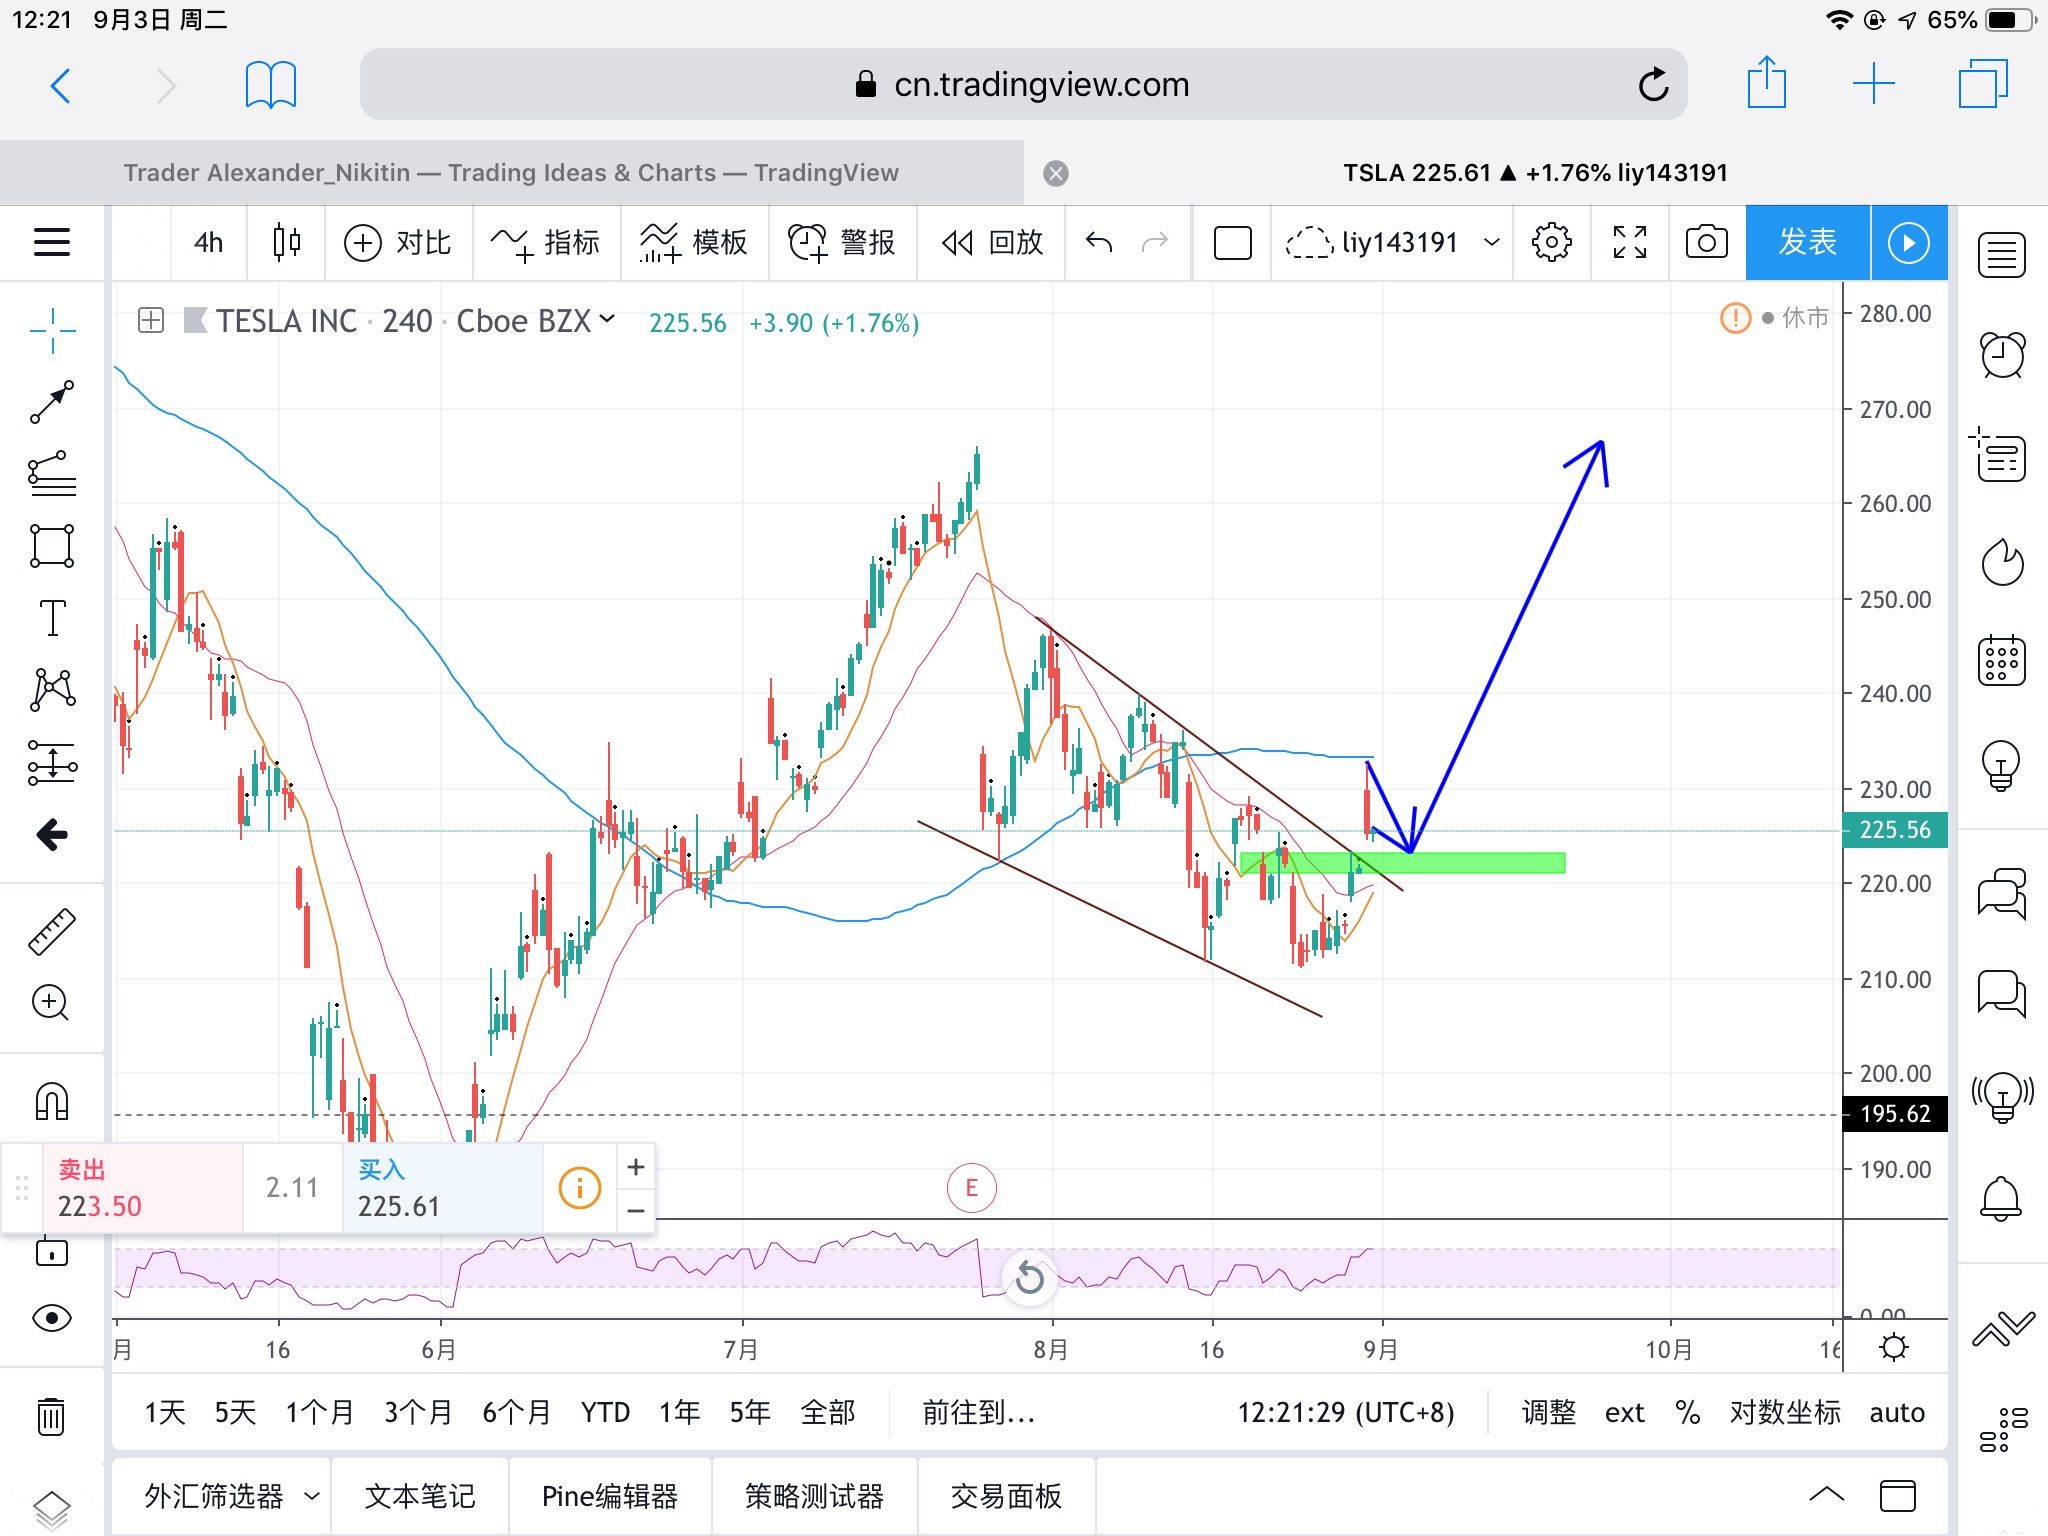This screenshot has width=2048, height=1536.
Task: Expand the 外汇筛选器 screener dropdown
Action: pyautogui.click(x=312, y=1496)
